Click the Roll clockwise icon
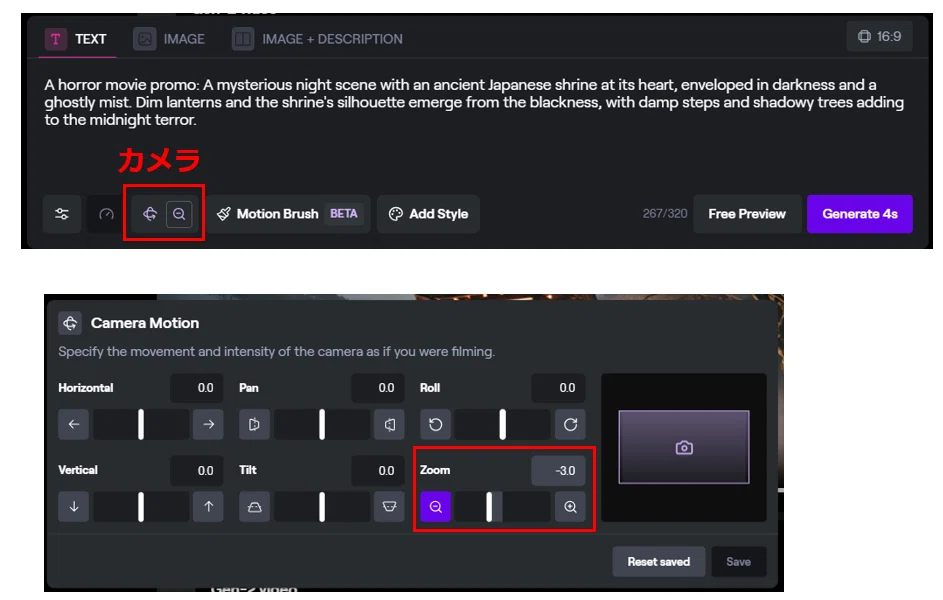Image resolution: width=943 pixels, height=600 pixels. tap(570, 424)
